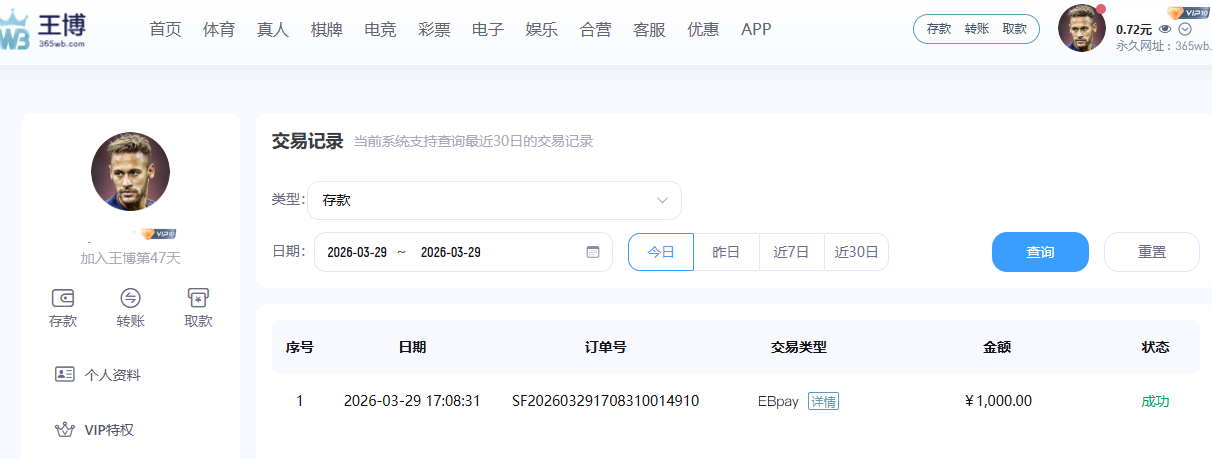Select the 近7日 date range option
The height and width of the screenshot is (459, 1212).
(x=791, y=252)
